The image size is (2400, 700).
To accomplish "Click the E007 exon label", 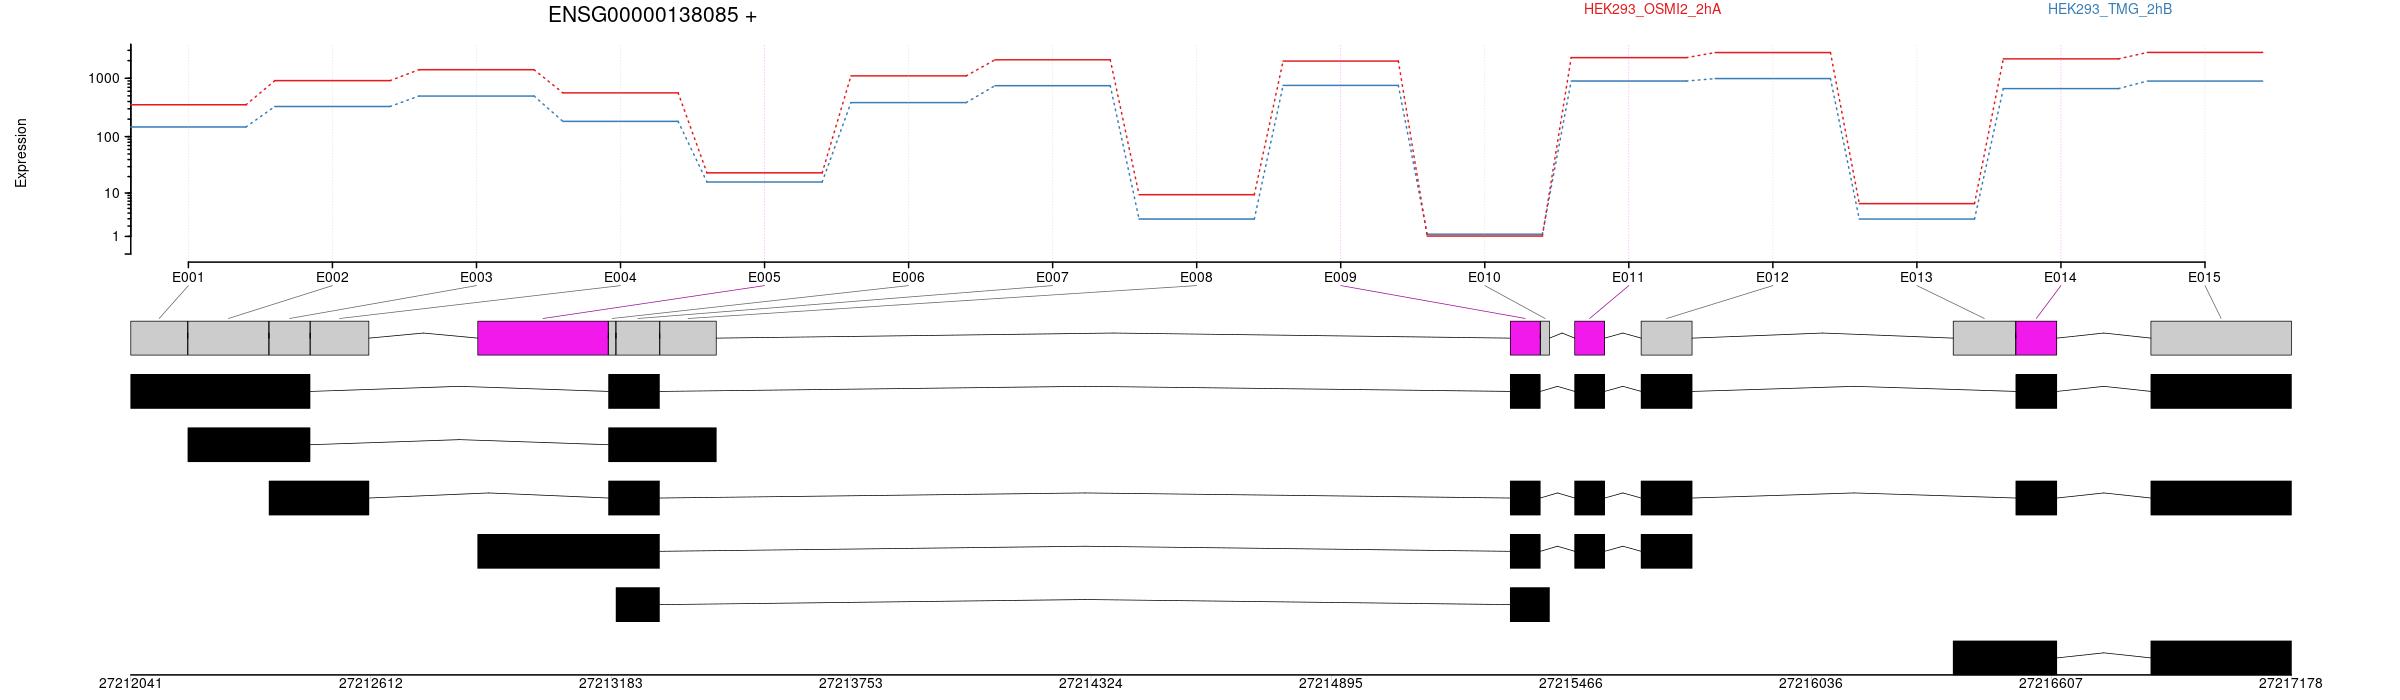I will pyautogui.click(x=1052, y=277).
